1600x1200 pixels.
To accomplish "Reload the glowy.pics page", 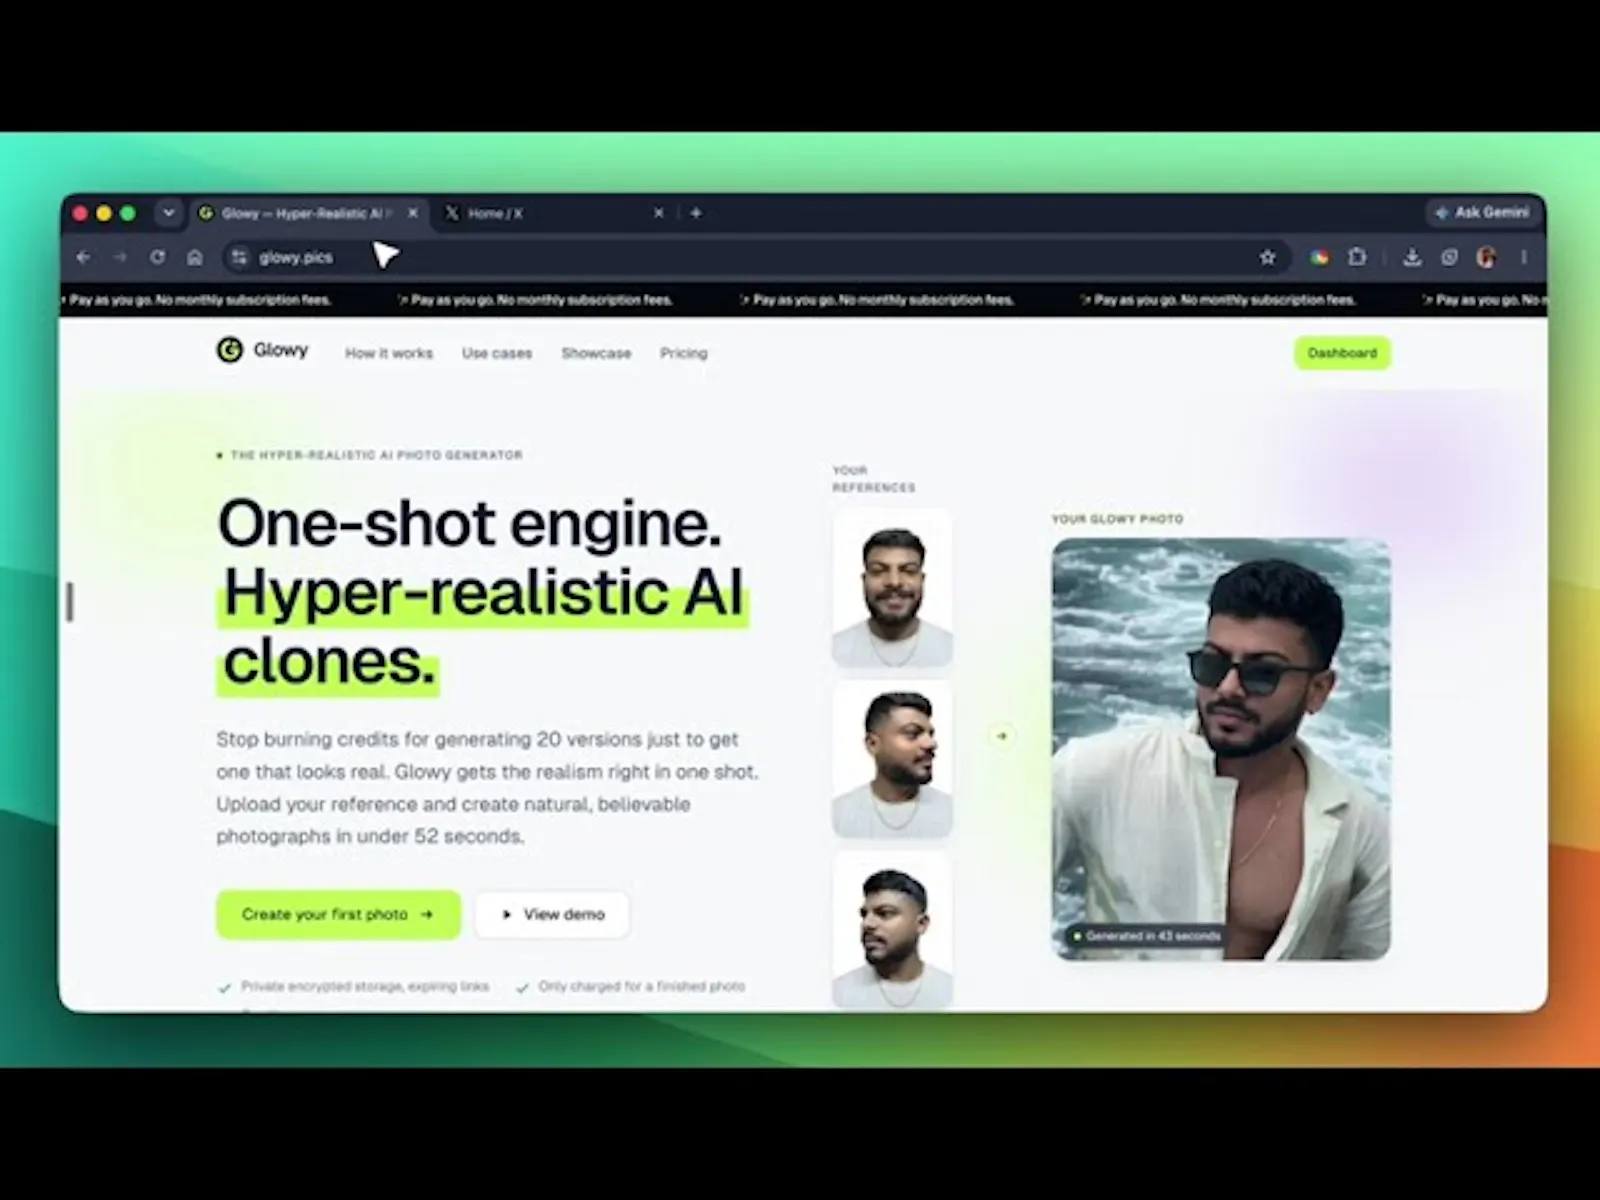I will click(158, 257).
